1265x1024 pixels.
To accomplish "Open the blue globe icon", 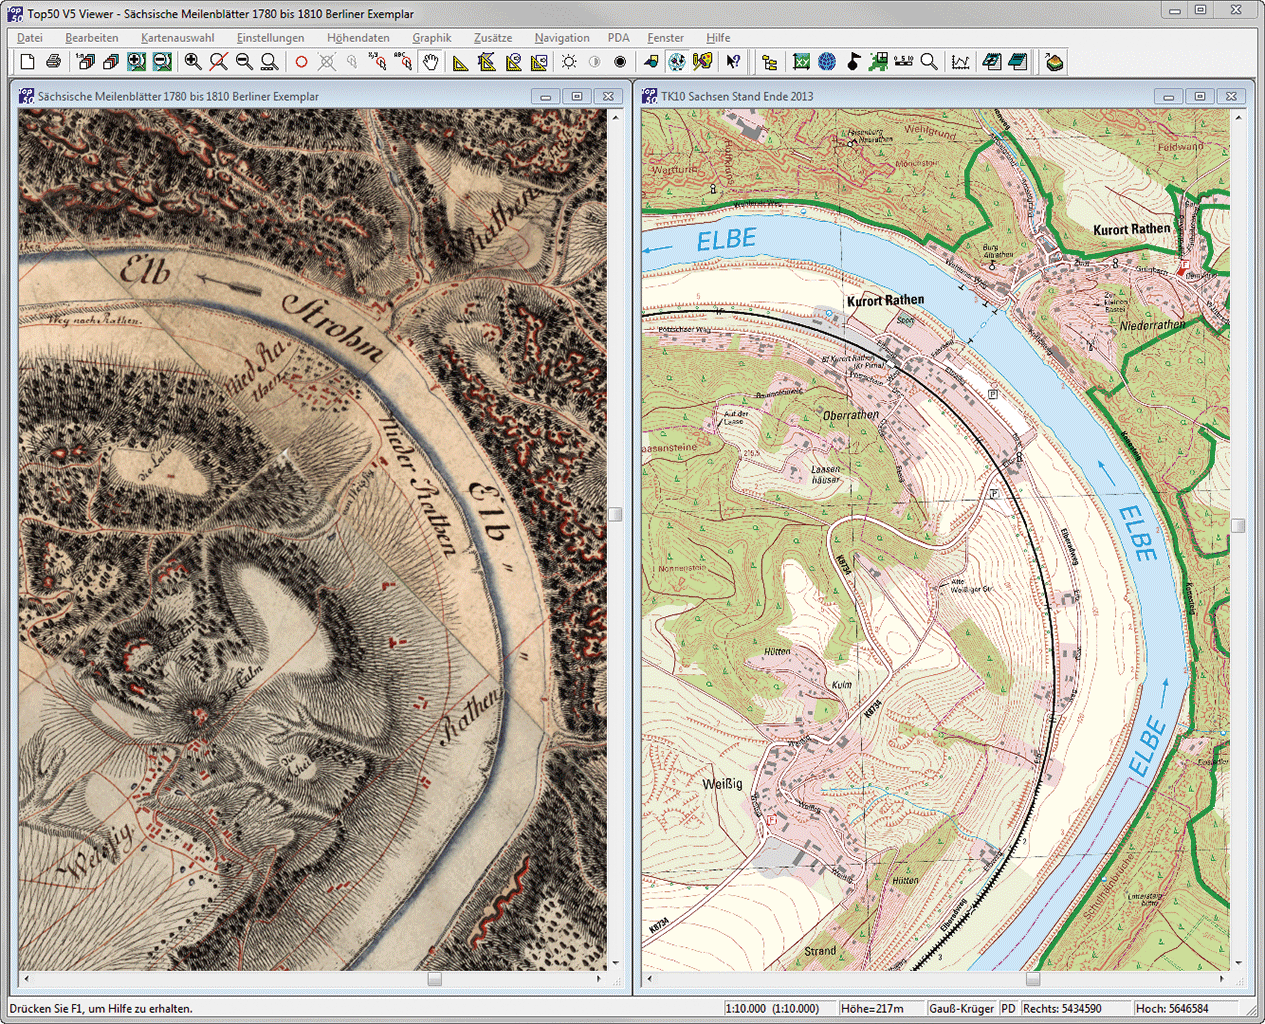I will [x=827, y=62].
